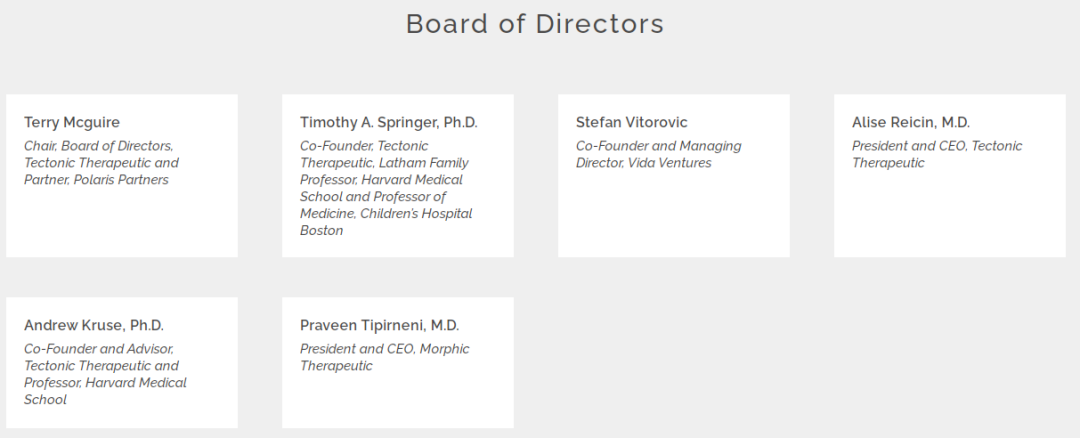Click empty lower area of Praveen Tipirneni card

point(397,401)
